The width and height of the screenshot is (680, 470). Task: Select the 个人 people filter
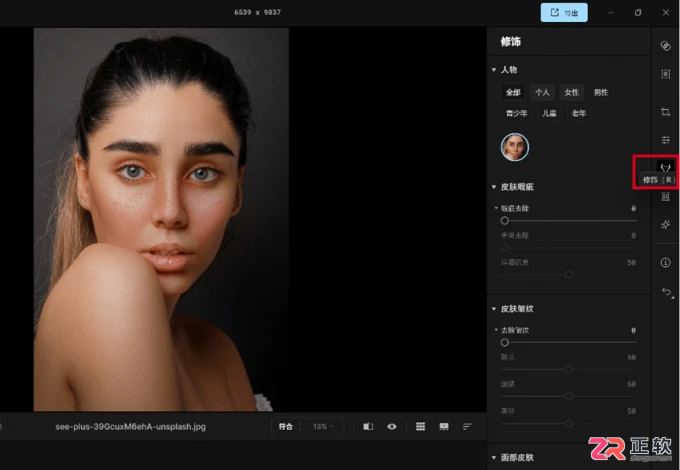[x=542, y=92]
